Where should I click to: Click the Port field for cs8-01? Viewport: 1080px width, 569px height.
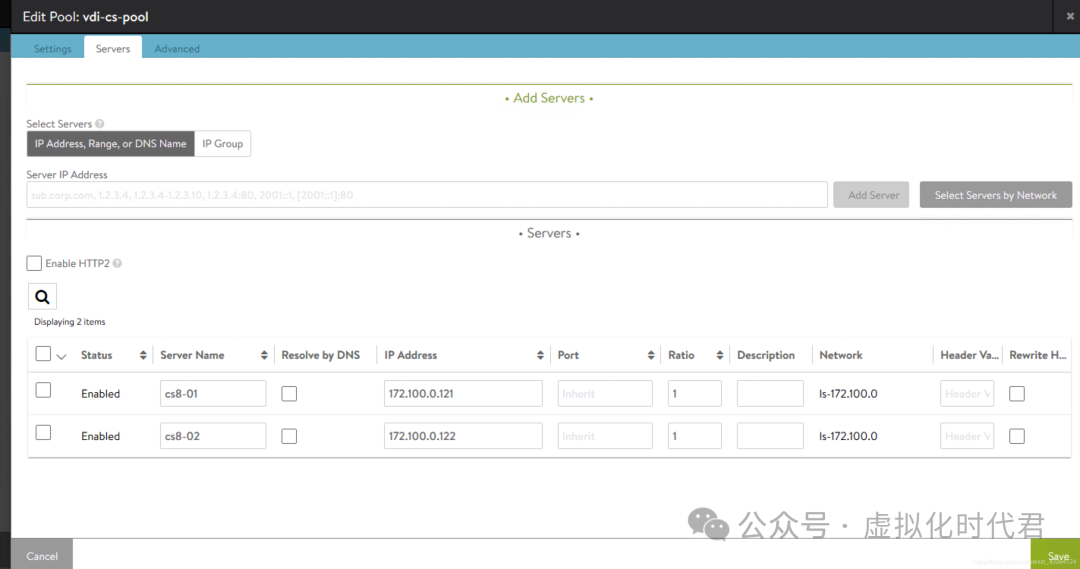click(605, 393)
